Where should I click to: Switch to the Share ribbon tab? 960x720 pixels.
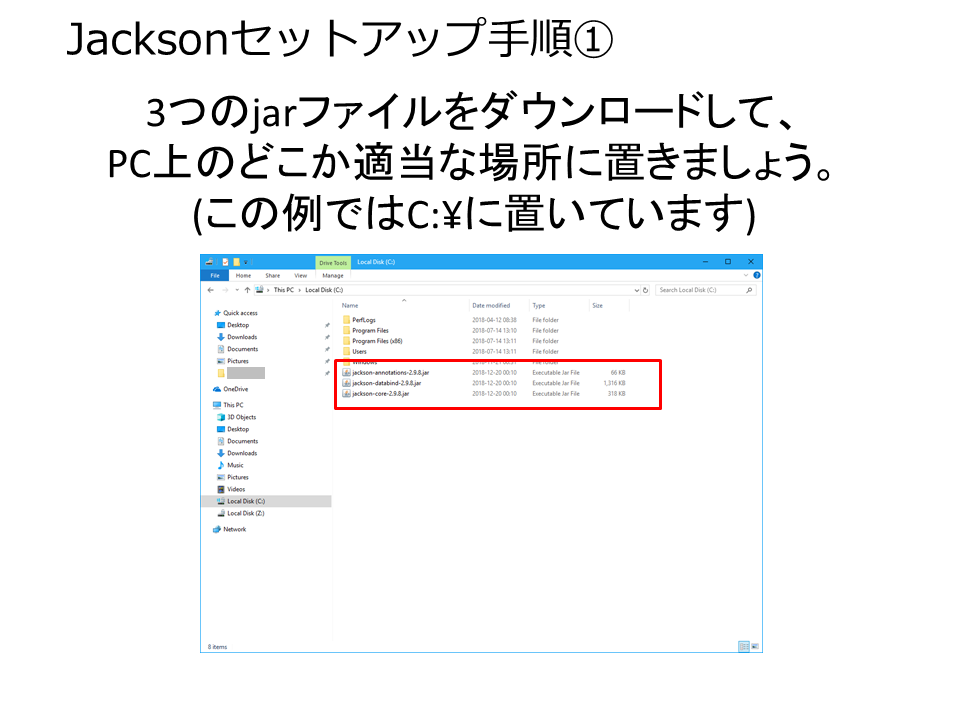(x=272, y=276)
